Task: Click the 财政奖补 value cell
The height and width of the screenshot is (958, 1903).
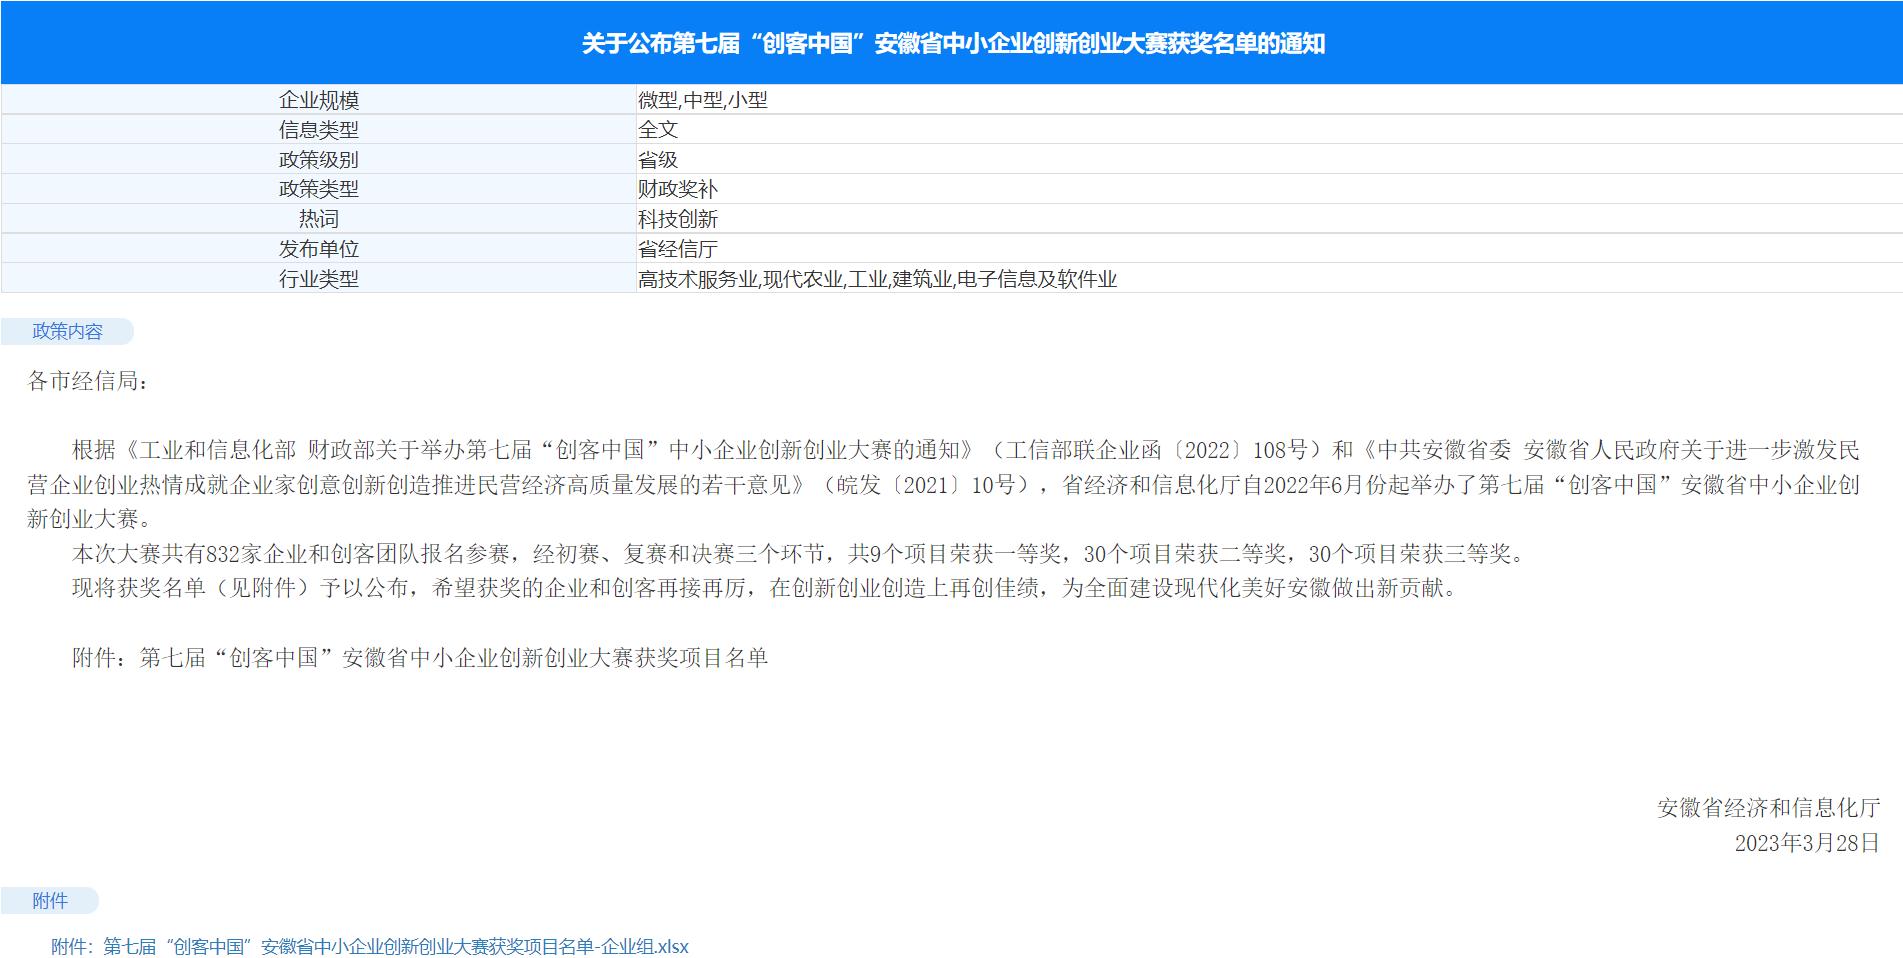Action: click(678, 189)
